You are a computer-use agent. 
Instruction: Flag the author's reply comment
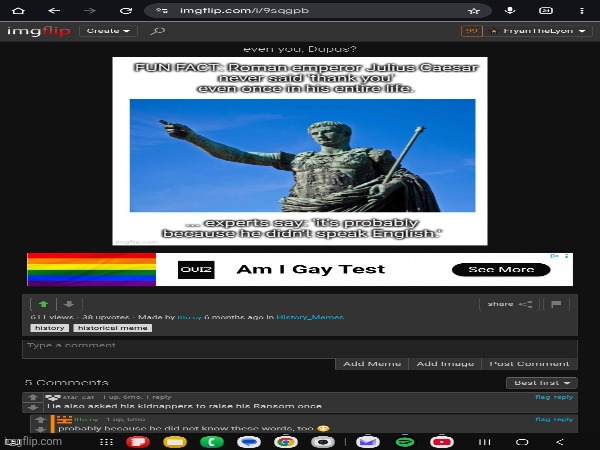(543, 419)
